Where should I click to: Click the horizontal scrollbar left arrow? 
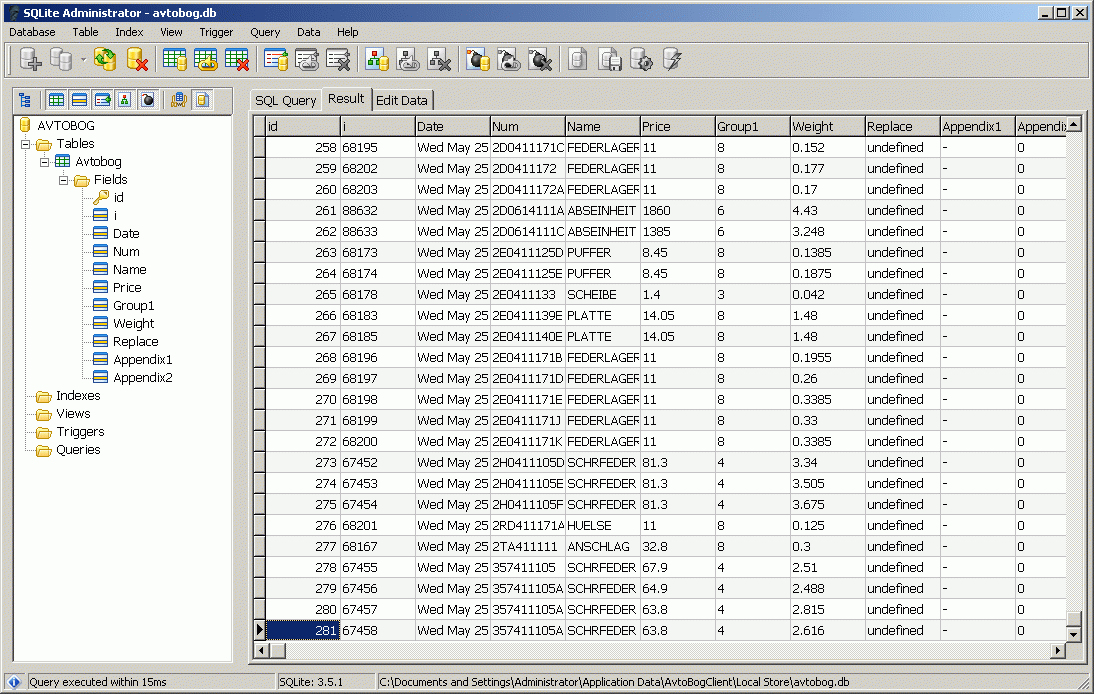pyautogui.click(x=261, y=651)
